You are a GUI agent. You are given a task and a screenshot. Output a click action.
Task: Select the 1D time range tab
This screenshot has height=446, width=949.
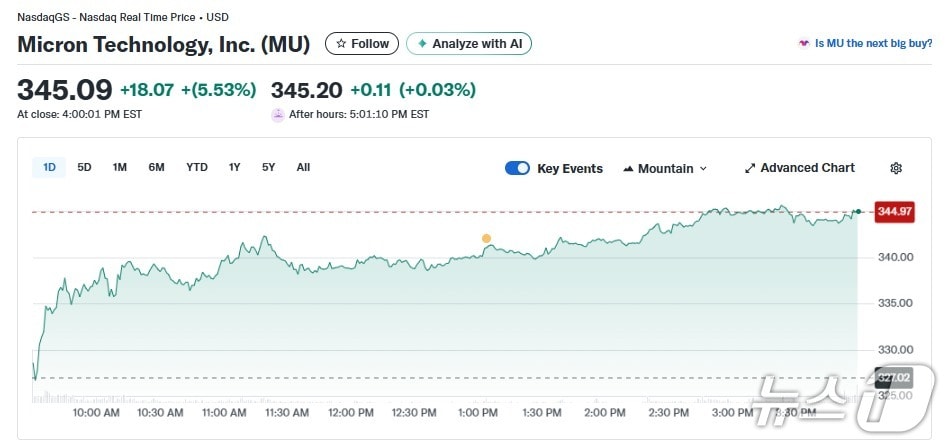click(x=49, y=167)
